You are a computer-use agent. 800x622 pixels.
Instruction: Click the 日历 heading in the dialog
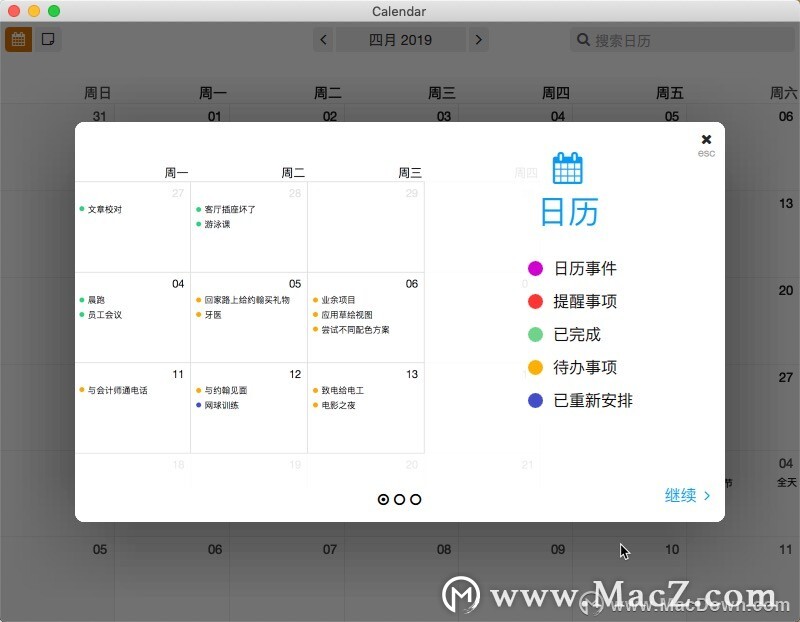pos(569,212)
